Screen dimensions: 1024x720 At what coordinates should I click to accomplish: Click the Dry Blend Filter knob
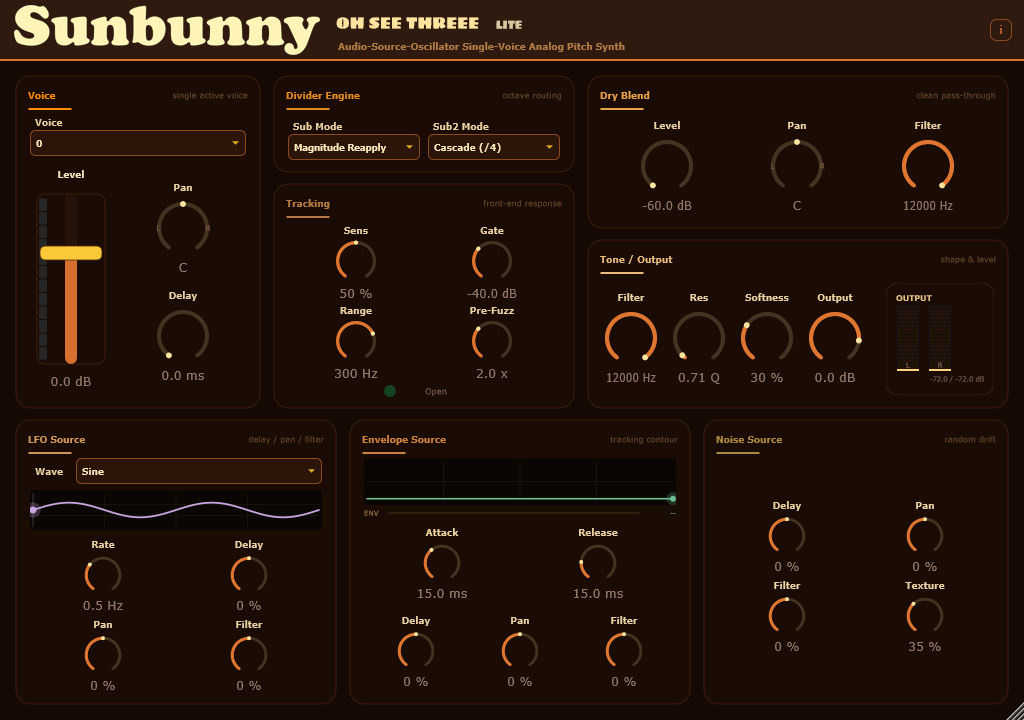[x=928, y=166]
